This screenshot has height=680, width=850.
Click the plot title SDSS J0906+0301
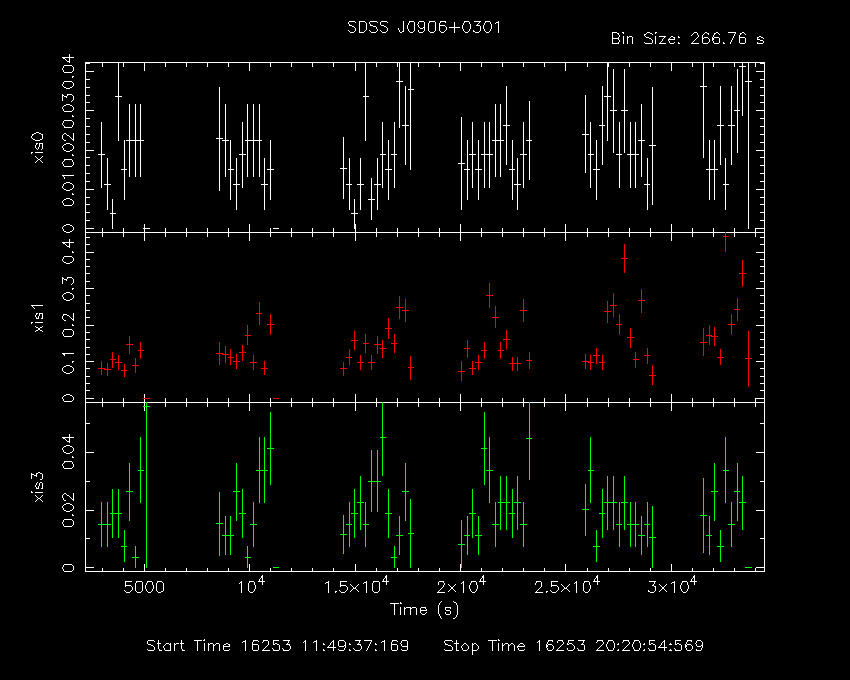point(424,27)
